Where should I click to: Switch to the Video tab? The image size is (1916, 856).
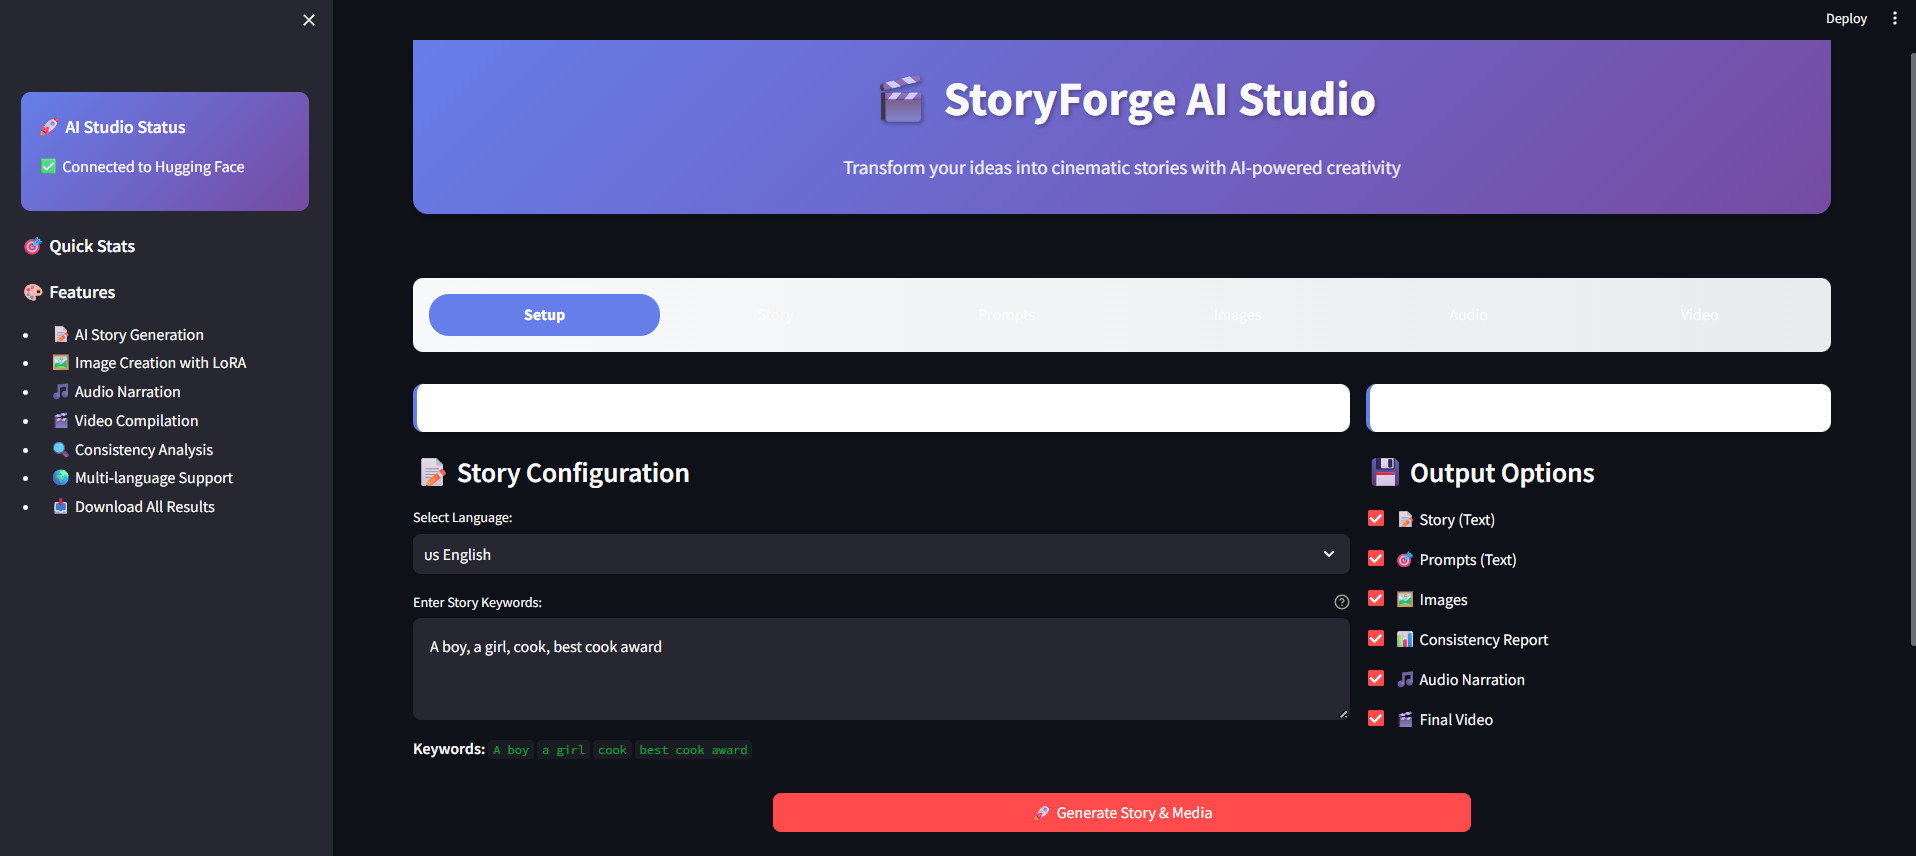pyautogui.click(x=1699, y=315)
